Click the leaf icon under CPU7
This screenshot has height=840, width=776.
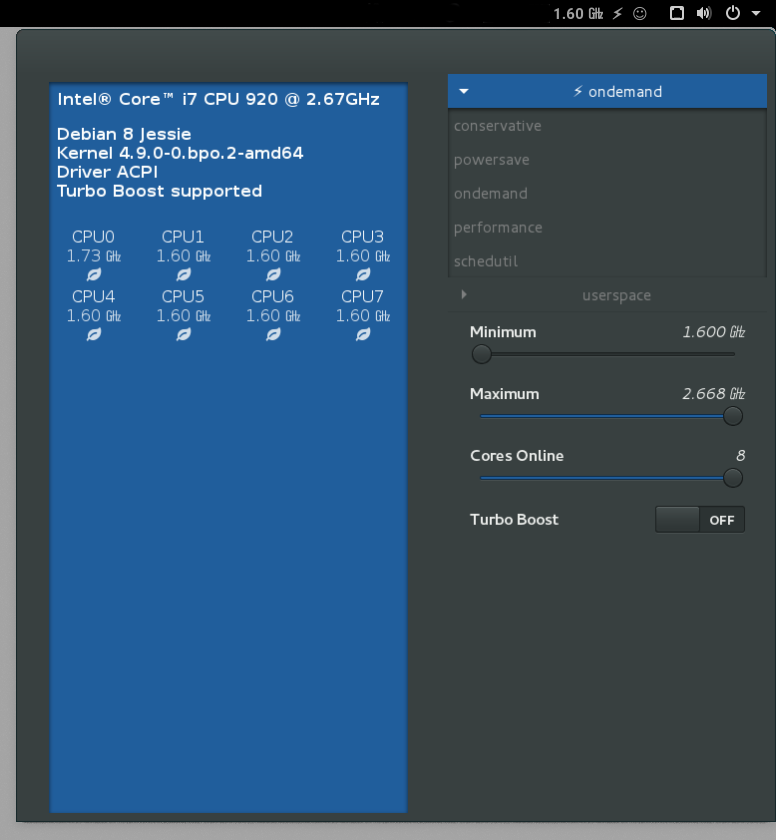click(x=363, y=335)
